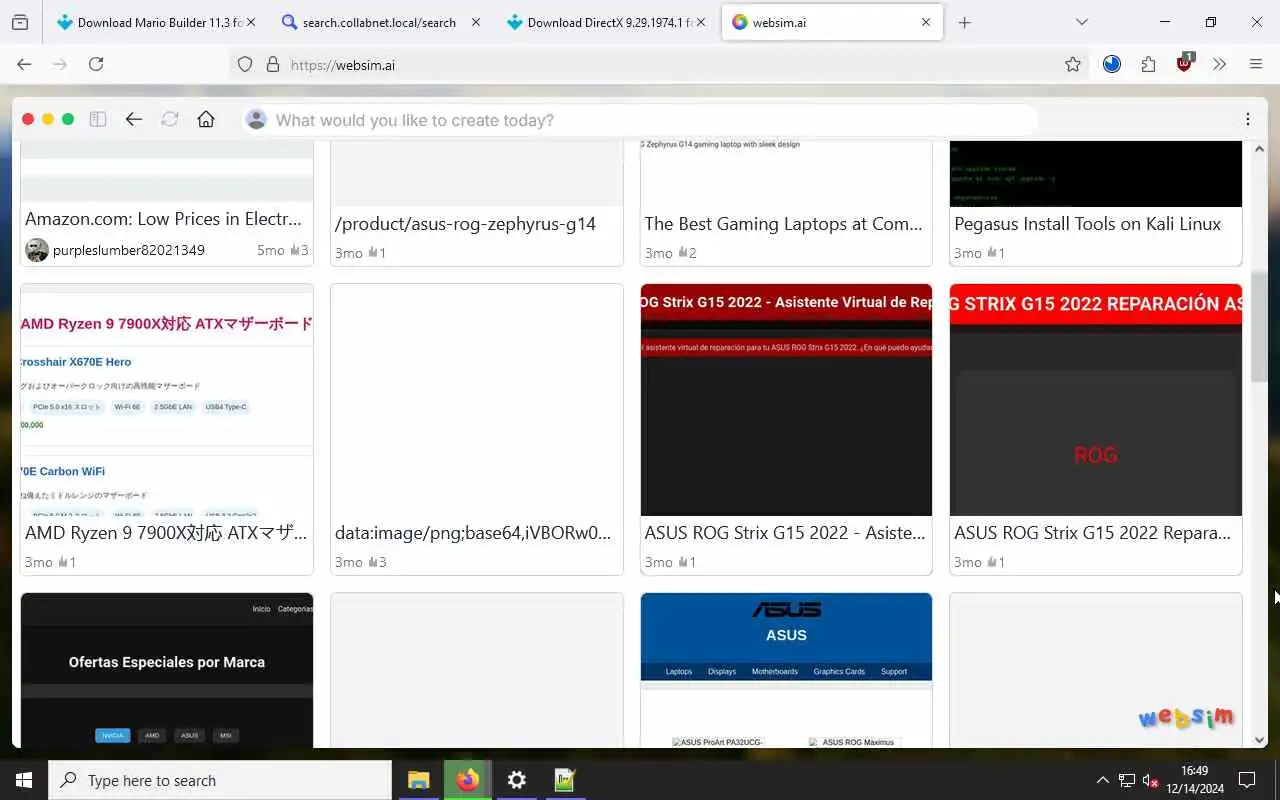Image resolution: width=1280 pixels, height=800 pixels.
Task: Click the green dot in websim header
Action: pyautogui.click(x=68, y=119)
